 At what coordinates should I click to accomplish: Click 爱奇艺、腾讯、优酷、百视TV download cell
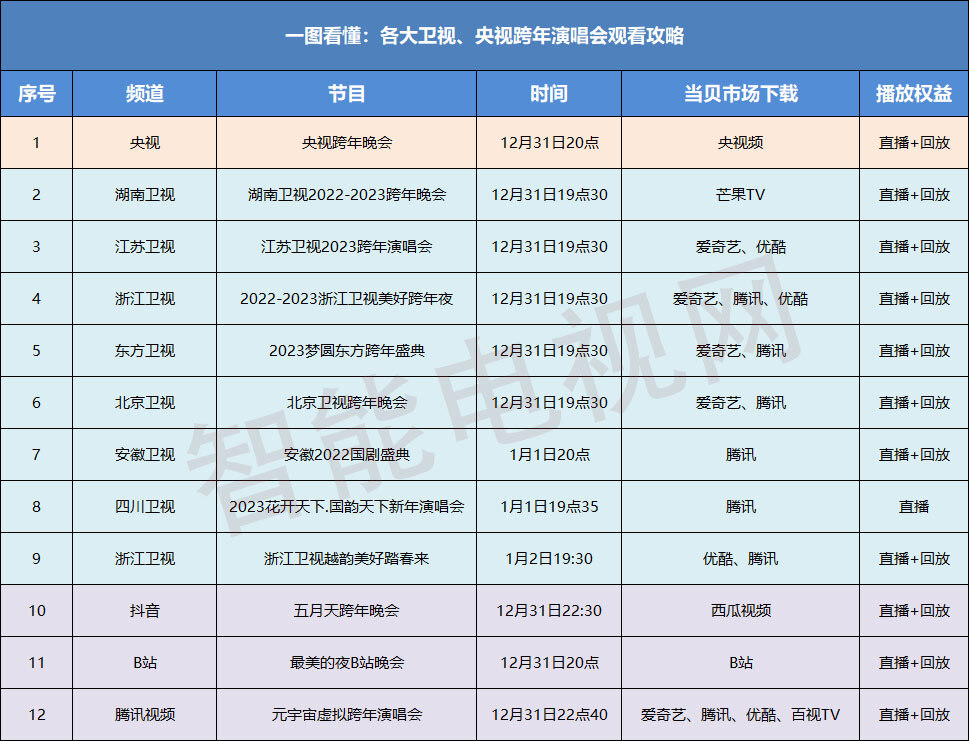click(x=740, y=714)
